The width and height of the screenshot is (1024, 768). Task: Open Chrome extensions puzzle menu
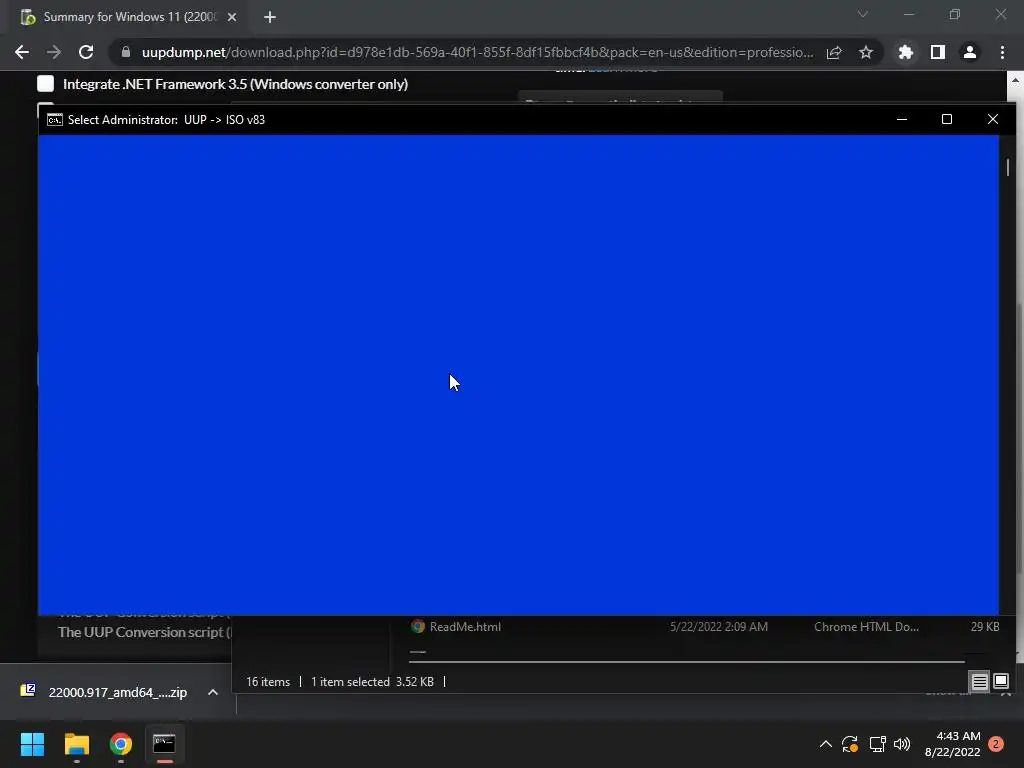pyautogui.click(x=906, y=52)
